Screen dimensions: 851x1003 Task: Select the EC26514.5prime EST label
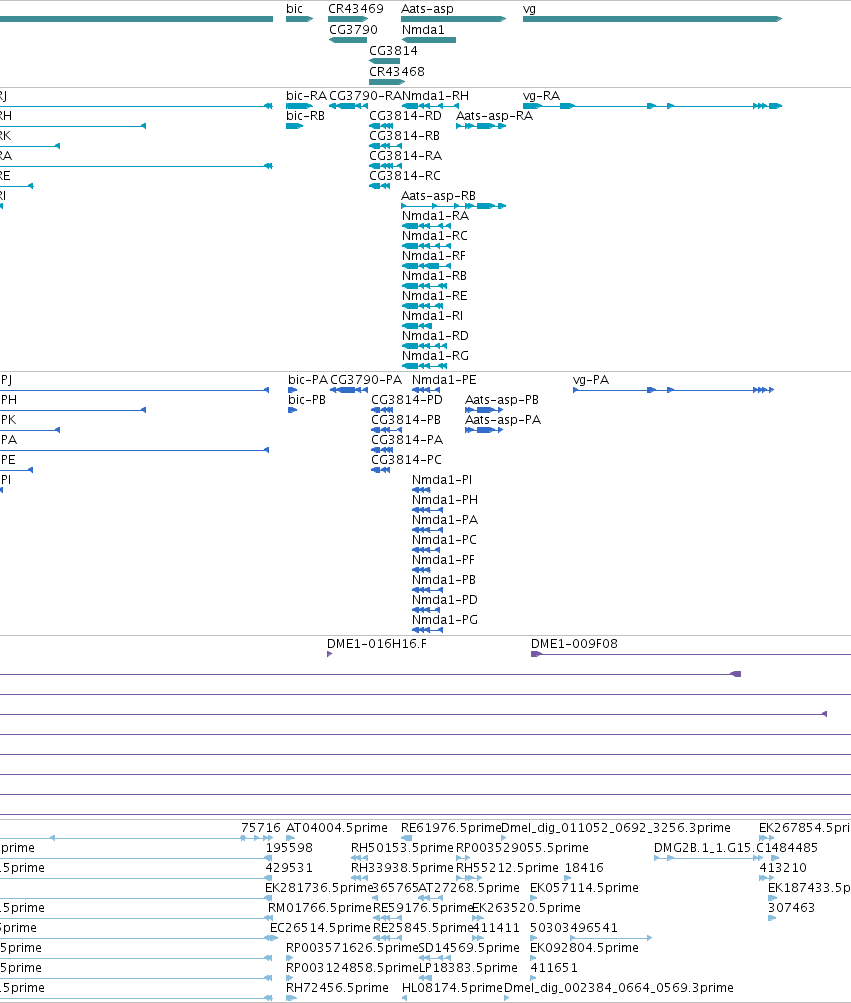point(320,928)
